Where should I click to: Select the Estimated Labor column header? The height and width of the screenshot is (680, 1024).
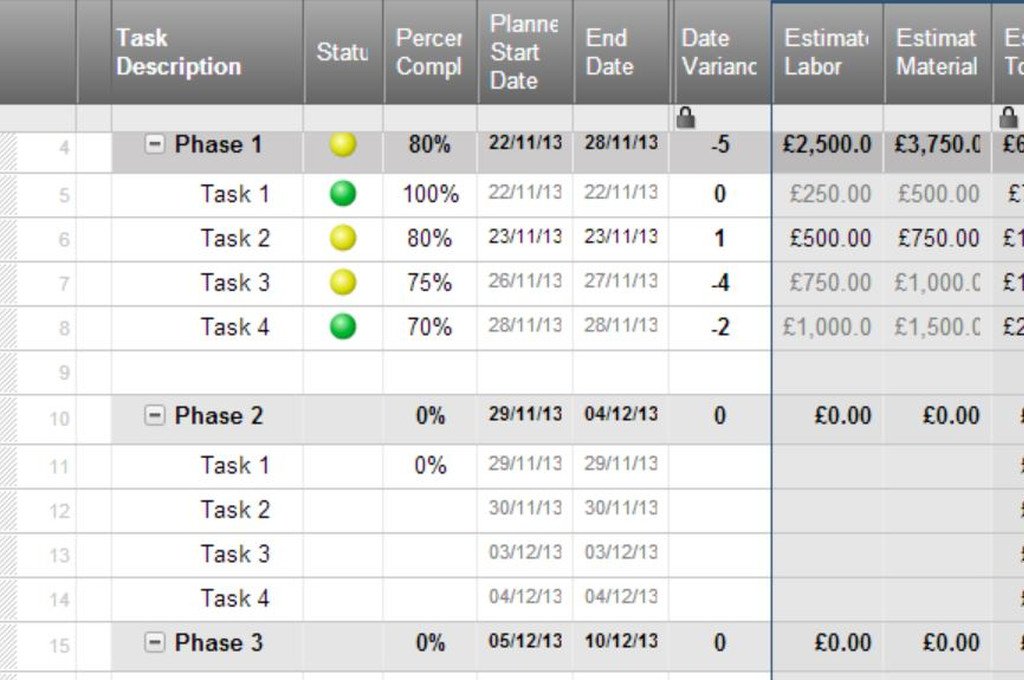(827, 52)
